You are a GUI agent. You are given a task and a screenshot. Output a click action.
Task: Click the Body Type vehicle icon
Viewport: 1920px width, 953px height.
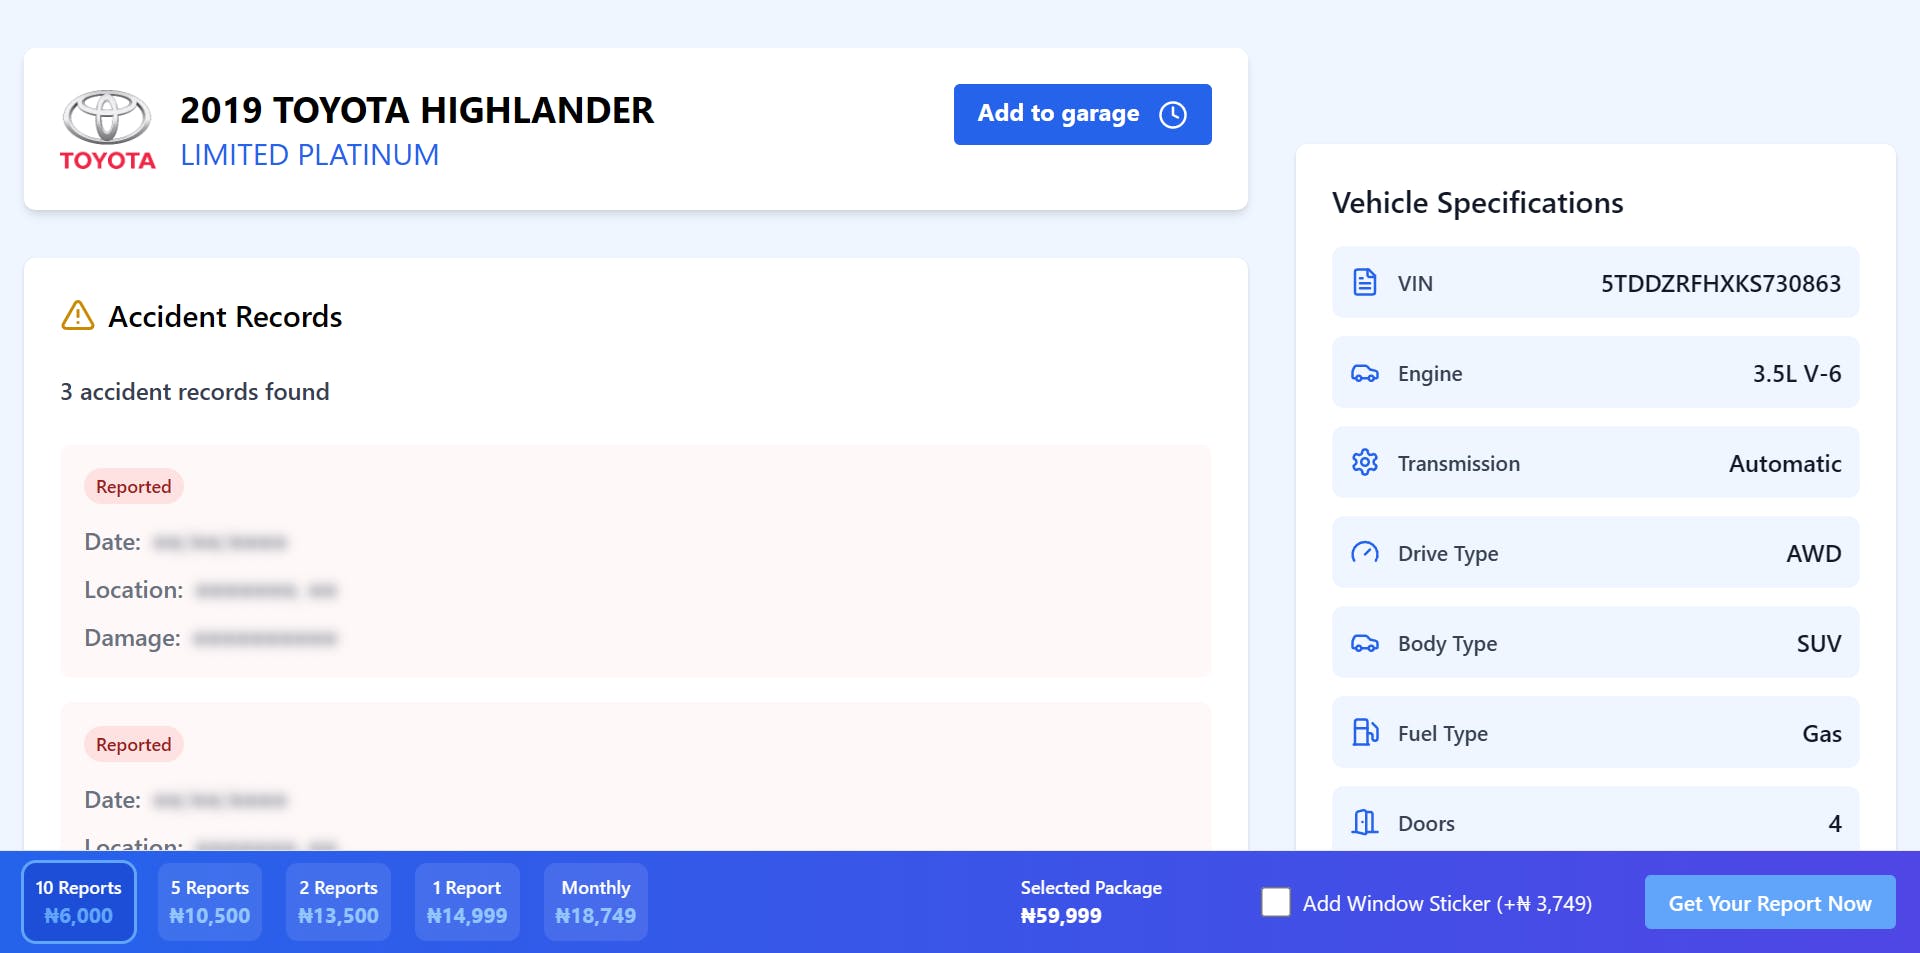tap(1364, 643)
